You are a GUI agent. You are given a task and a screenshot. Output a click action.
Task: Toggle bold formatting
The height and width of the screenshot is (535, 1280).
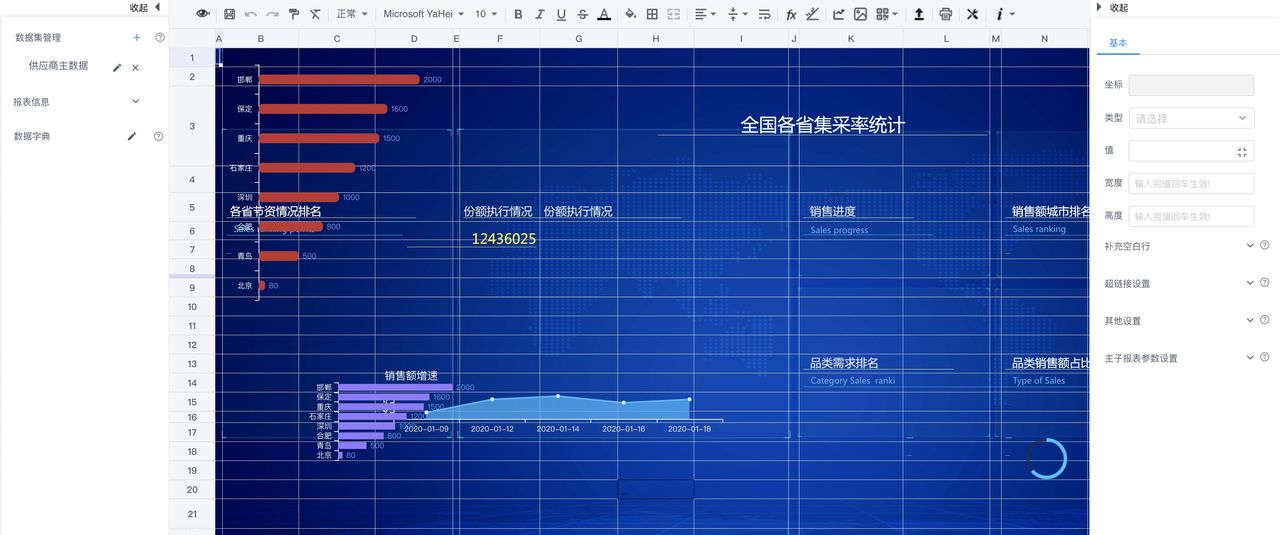(518, 14)
